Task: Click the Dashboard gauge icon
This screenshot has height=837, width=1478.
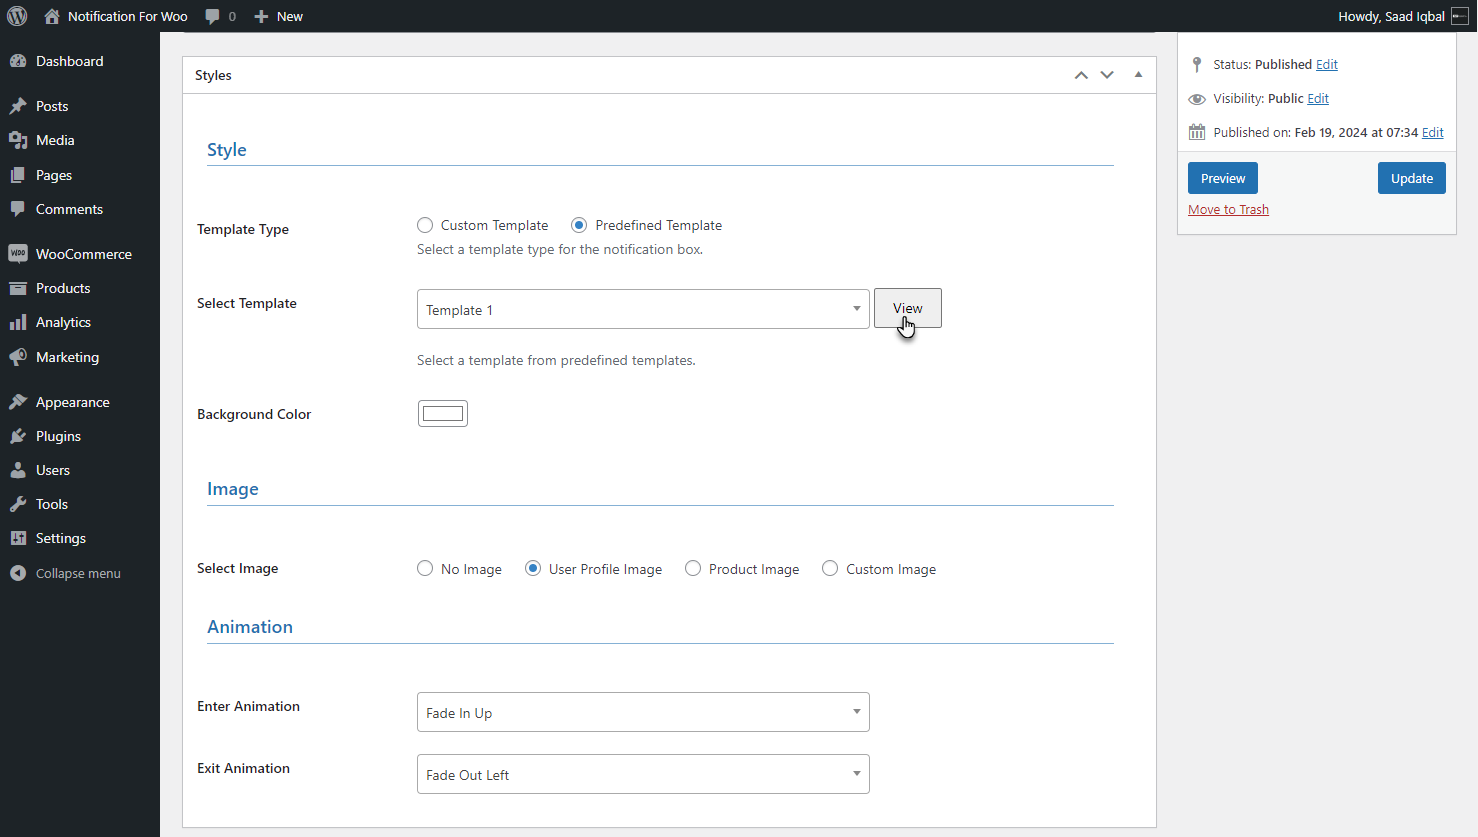Action: [x=18, y=61]
